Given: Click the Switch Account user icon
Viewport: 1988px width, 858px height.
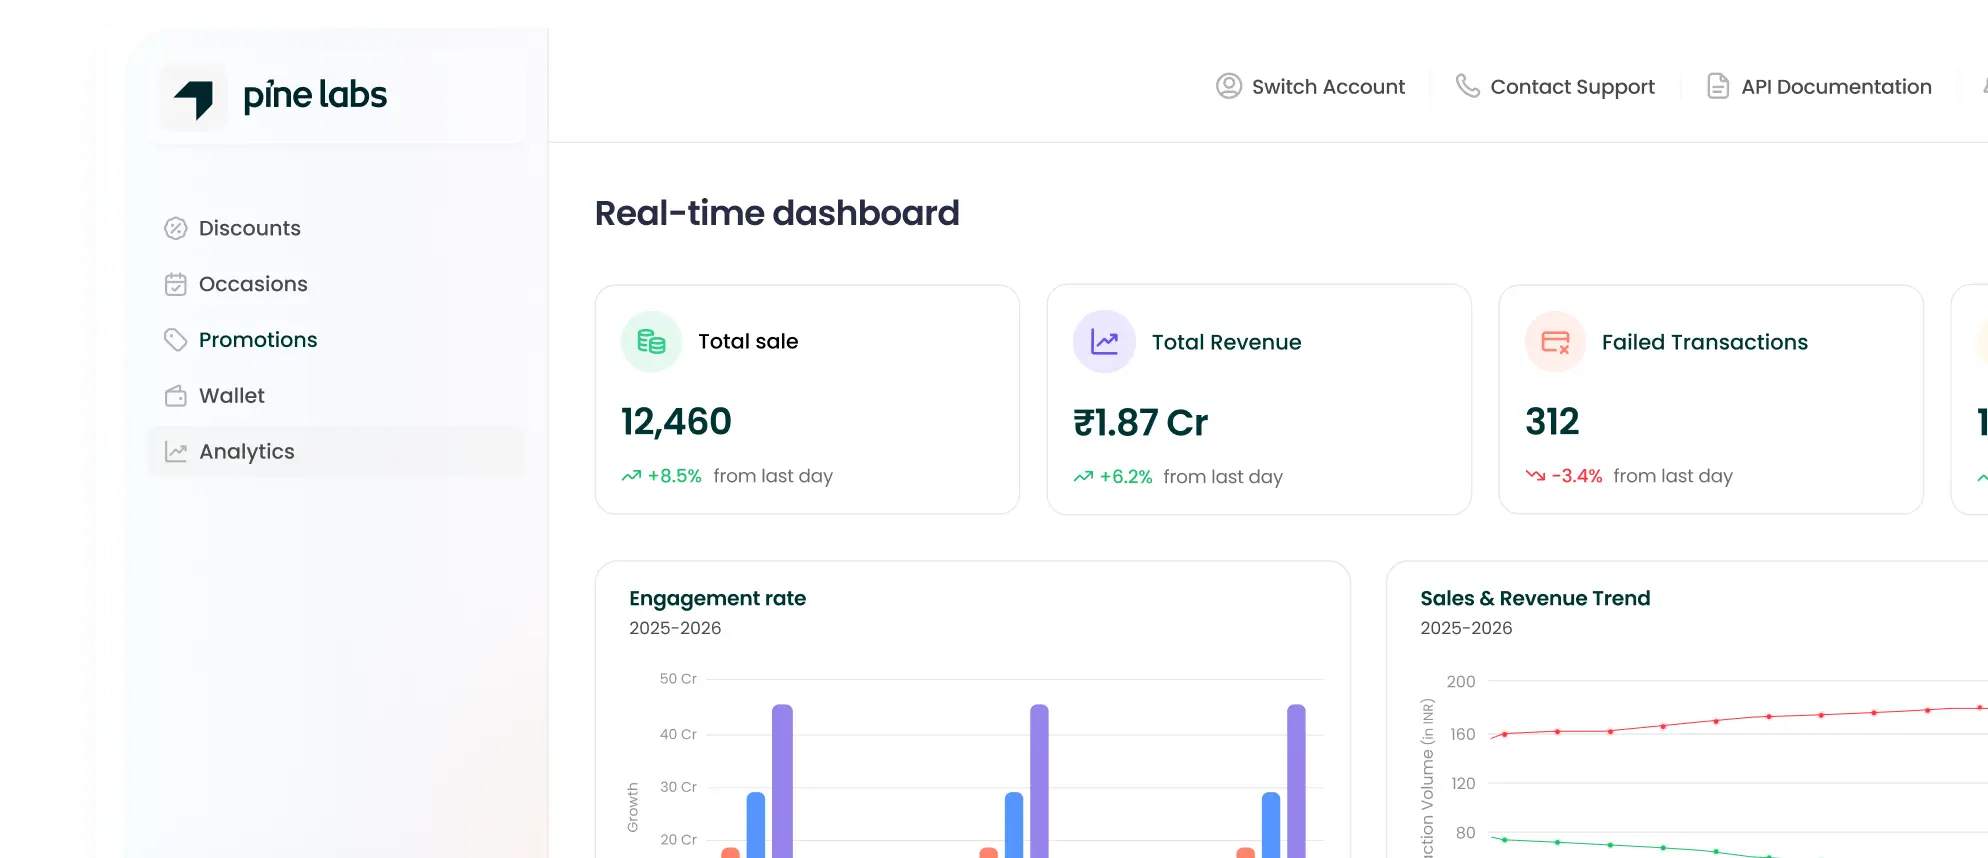Looking at the screenshot, I should point(1229,86).
